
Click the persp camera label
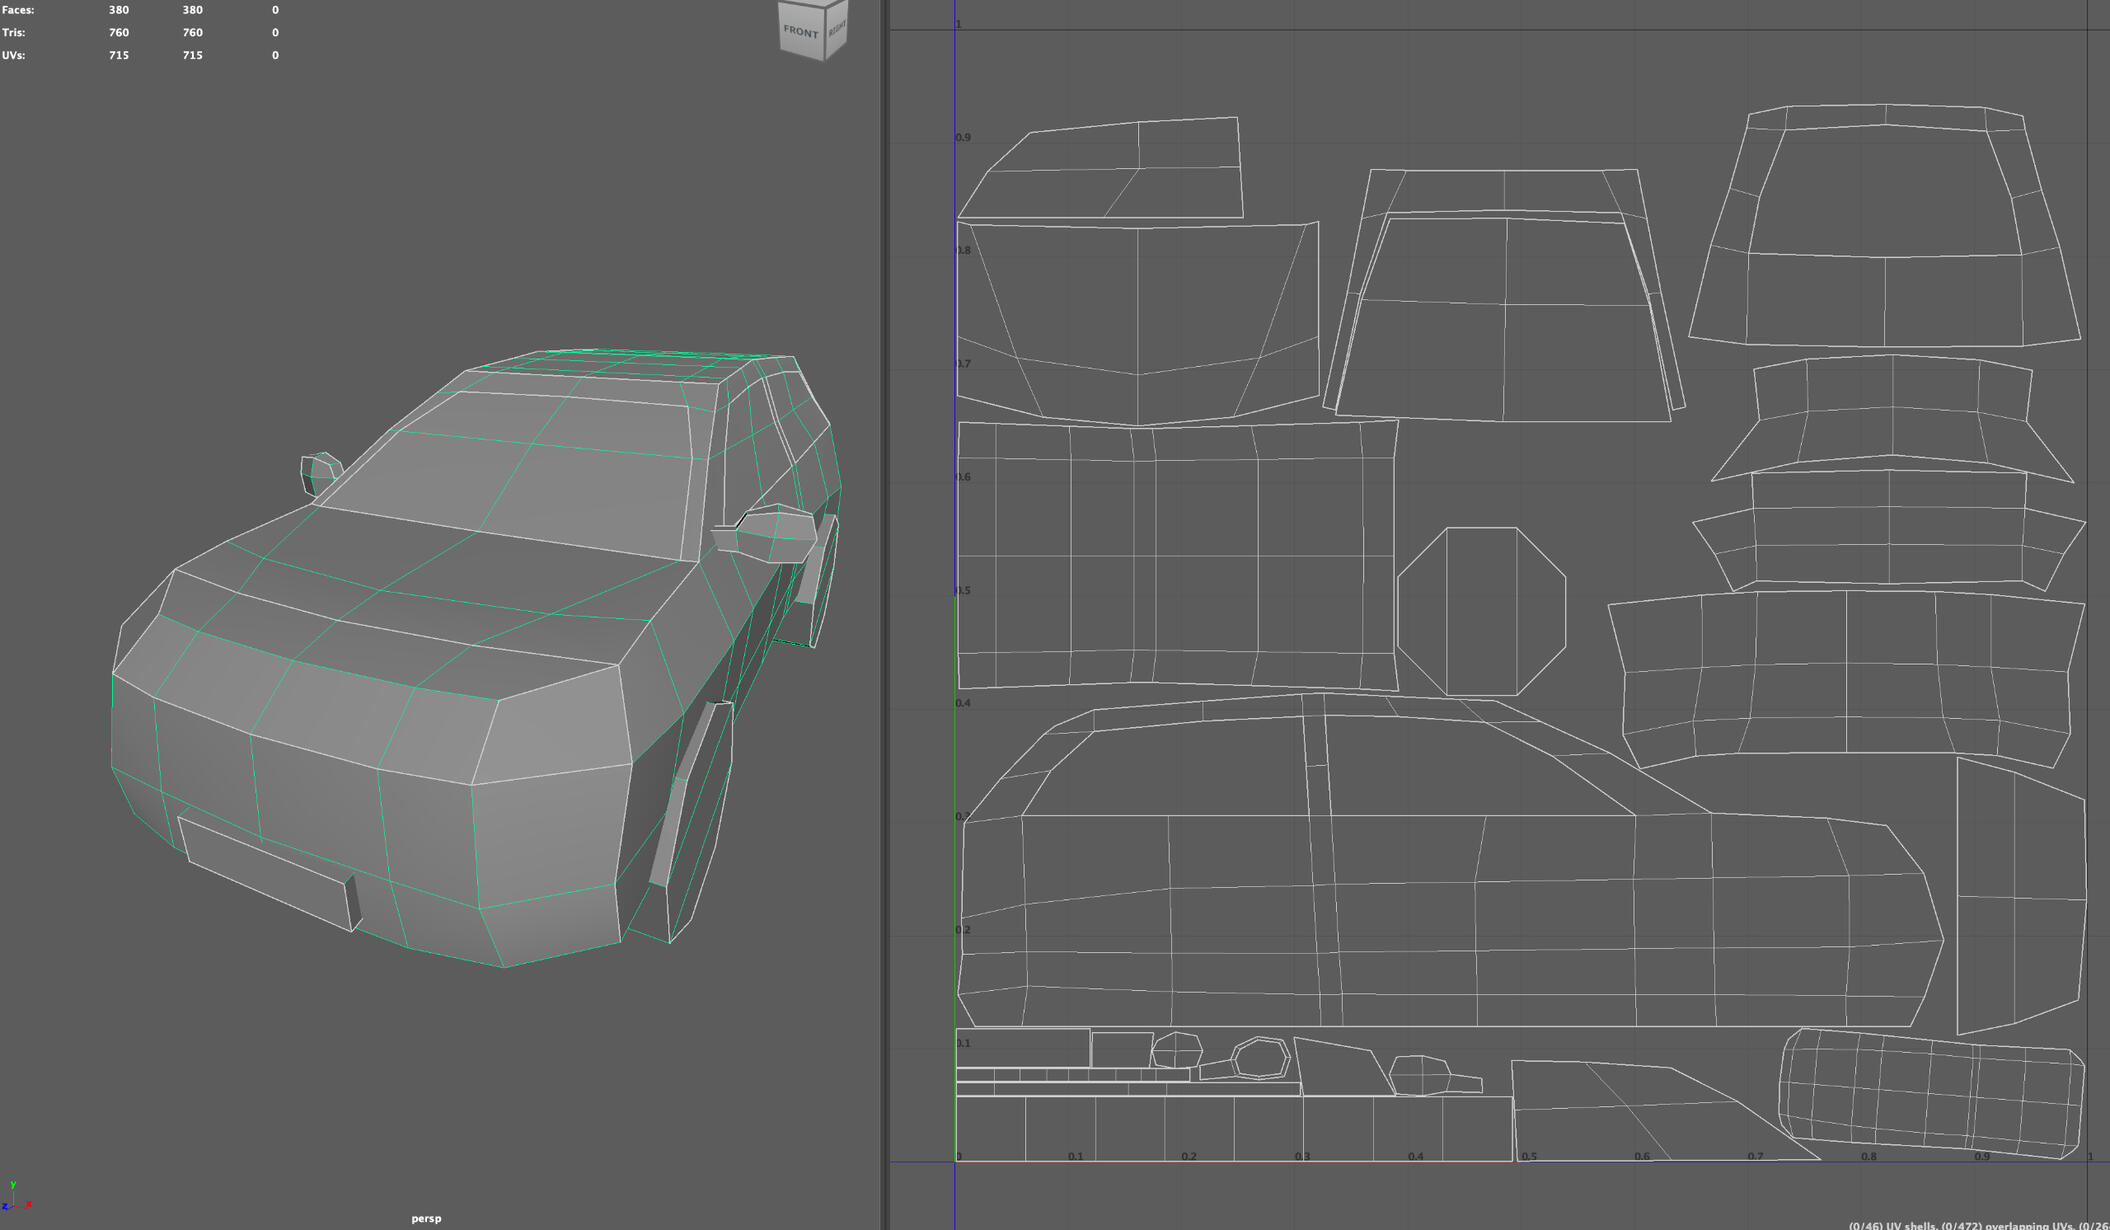[x=426, y=1218]
